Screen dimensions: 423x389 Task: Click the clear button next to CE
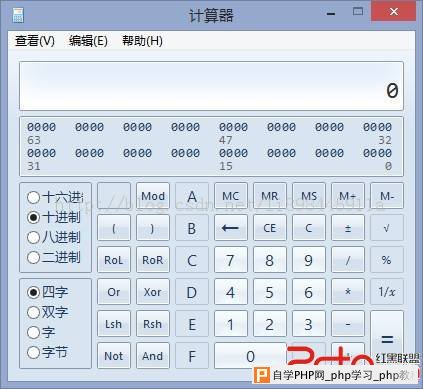309,228
